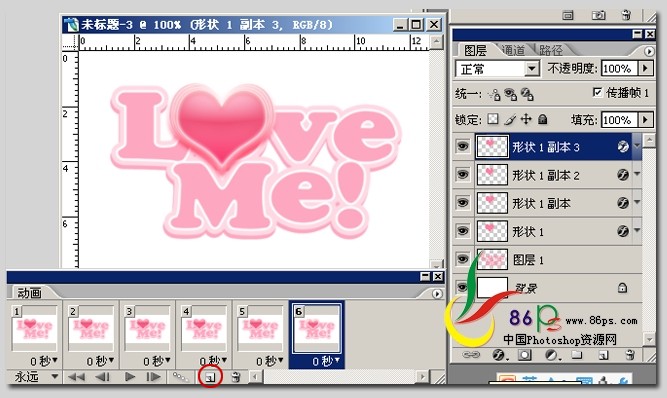Click the fx icon on 形状 1 副本 layer
The height and width of the screenshot is (398, 667).
tap(623, 203)
